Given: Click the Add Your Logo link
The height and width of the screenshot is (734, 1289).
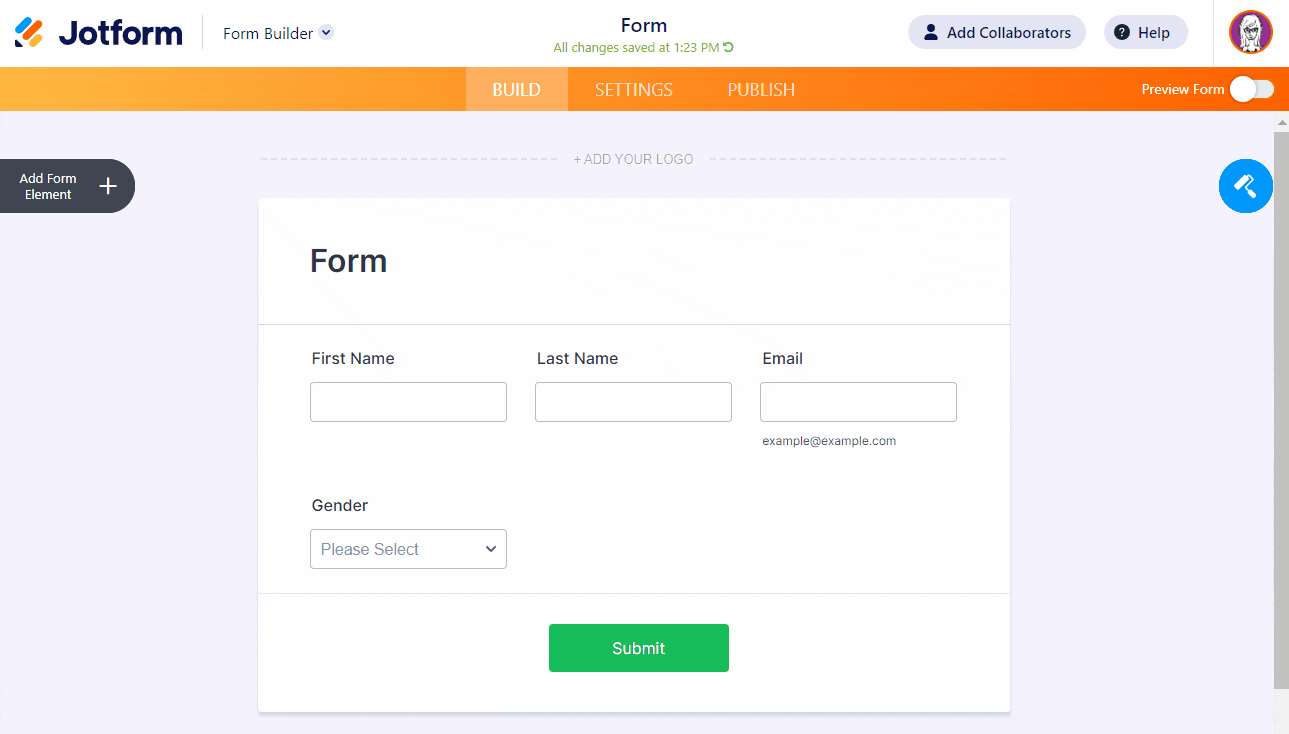Looking at the screenshot, I should pyautogui.click(x=633, y=159).
